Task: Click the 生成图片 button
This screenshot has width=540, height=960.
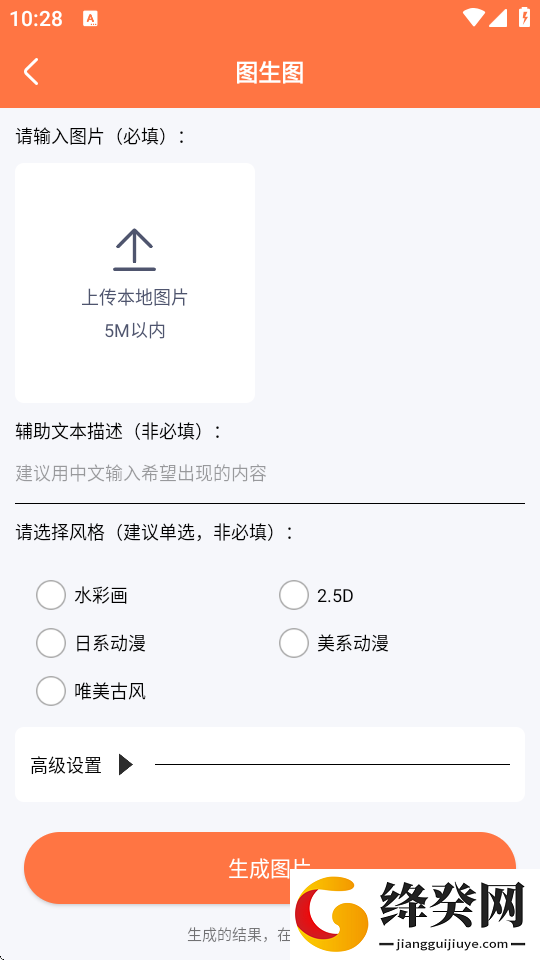Action: point(270,868)
